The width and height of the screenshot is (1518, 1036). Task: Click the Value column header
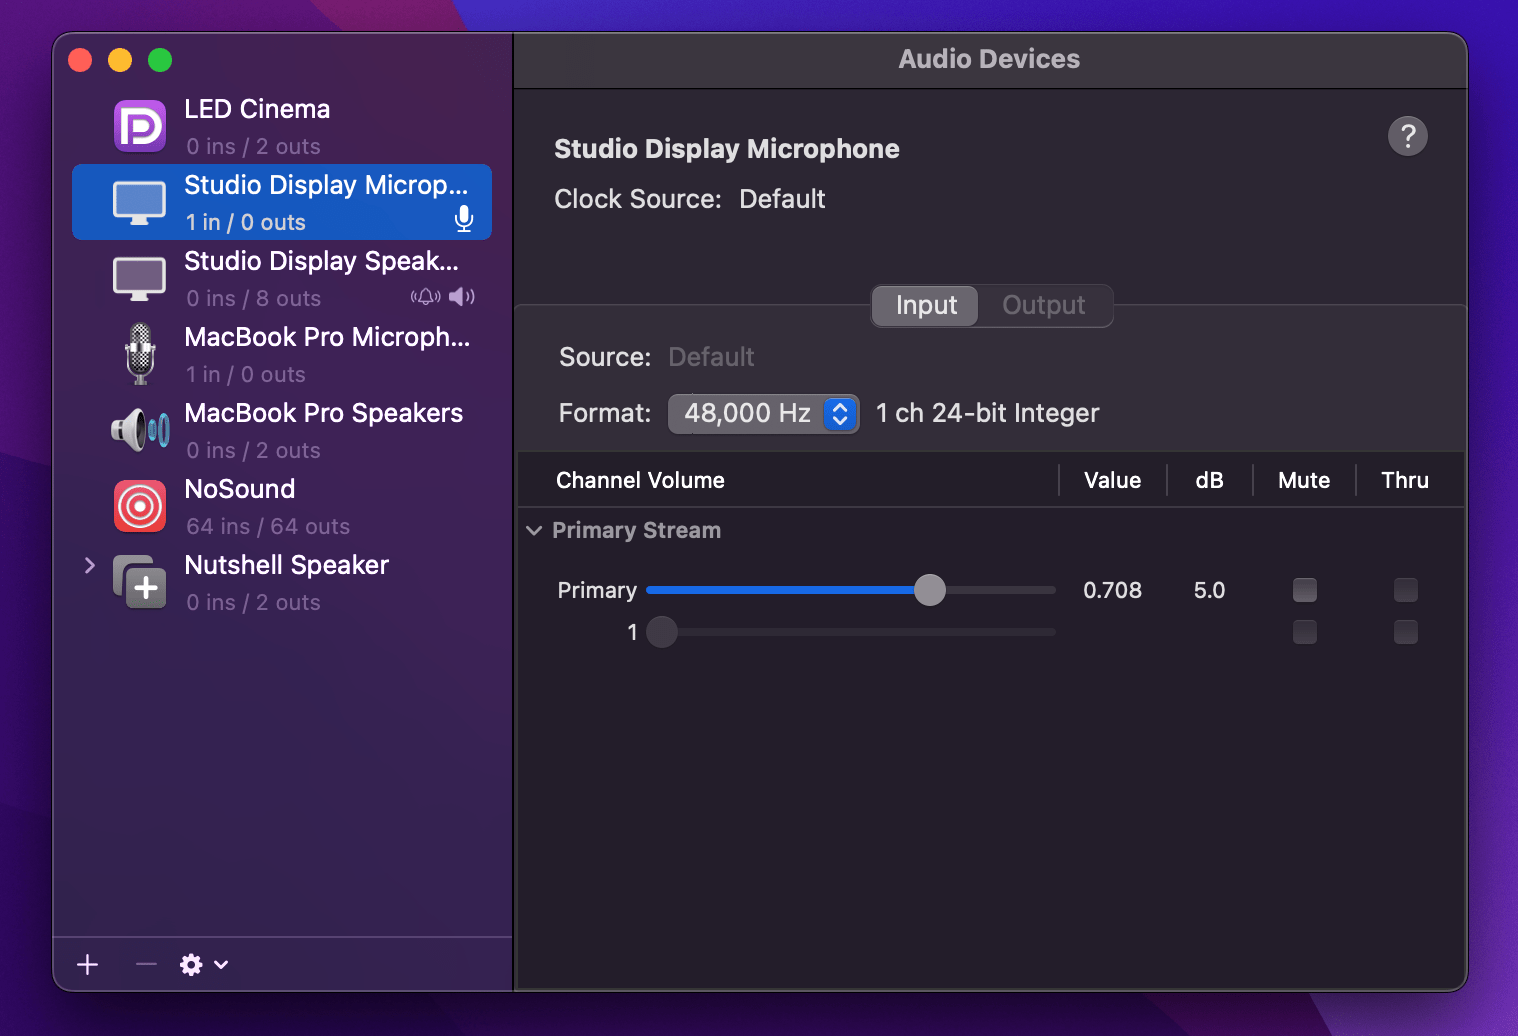click(x=1112, y=480)
